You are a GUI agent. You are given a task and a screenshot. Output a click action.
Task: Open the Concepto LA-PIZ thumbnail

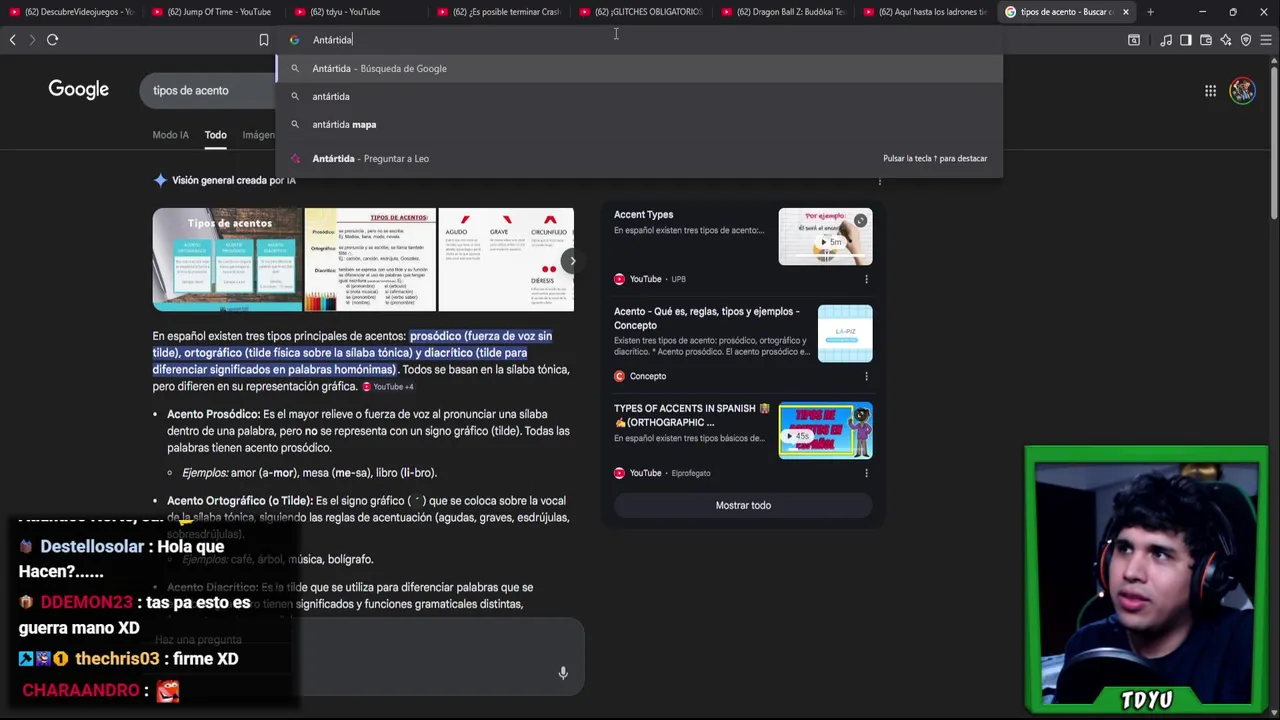pos(845,334)
